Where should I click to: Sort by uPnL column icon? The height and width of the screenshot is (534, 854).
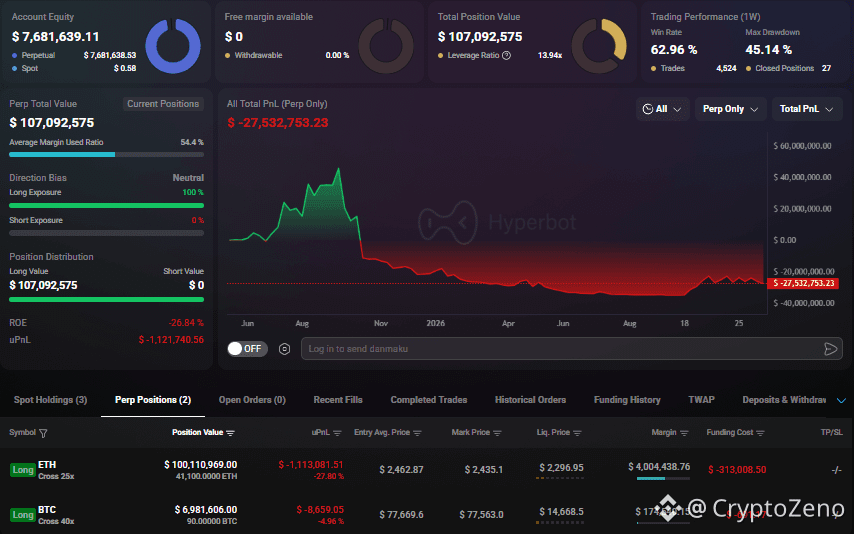pos(337,433)
